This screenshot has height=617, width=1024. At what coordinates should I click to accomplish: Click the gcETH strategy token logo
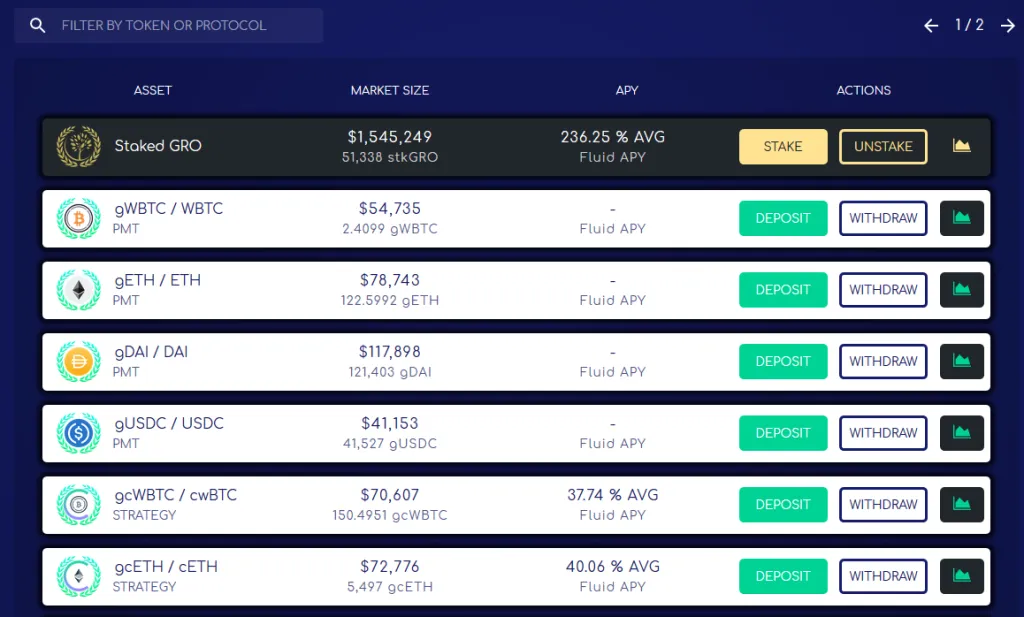coord(78,576)
